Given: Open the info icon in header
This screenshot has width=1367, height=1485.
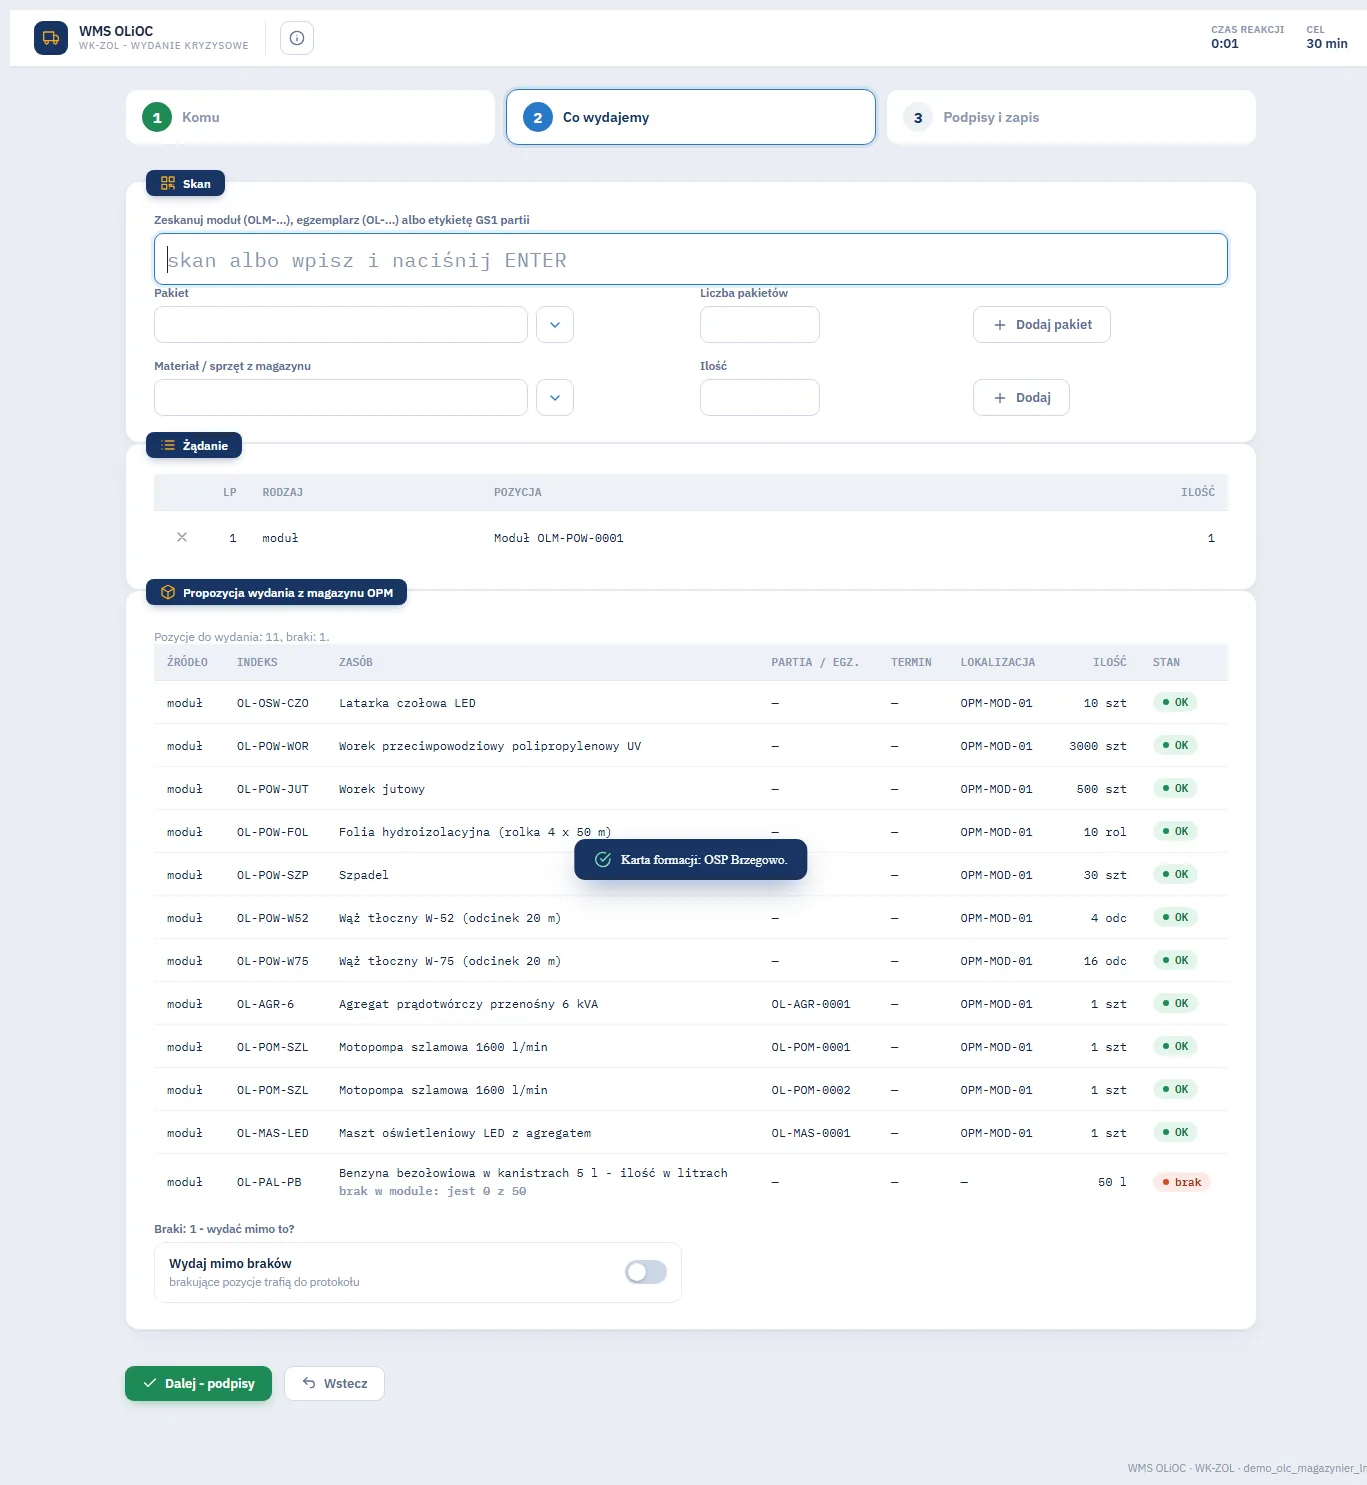Looking at the screenshot, I should [297, 38].
